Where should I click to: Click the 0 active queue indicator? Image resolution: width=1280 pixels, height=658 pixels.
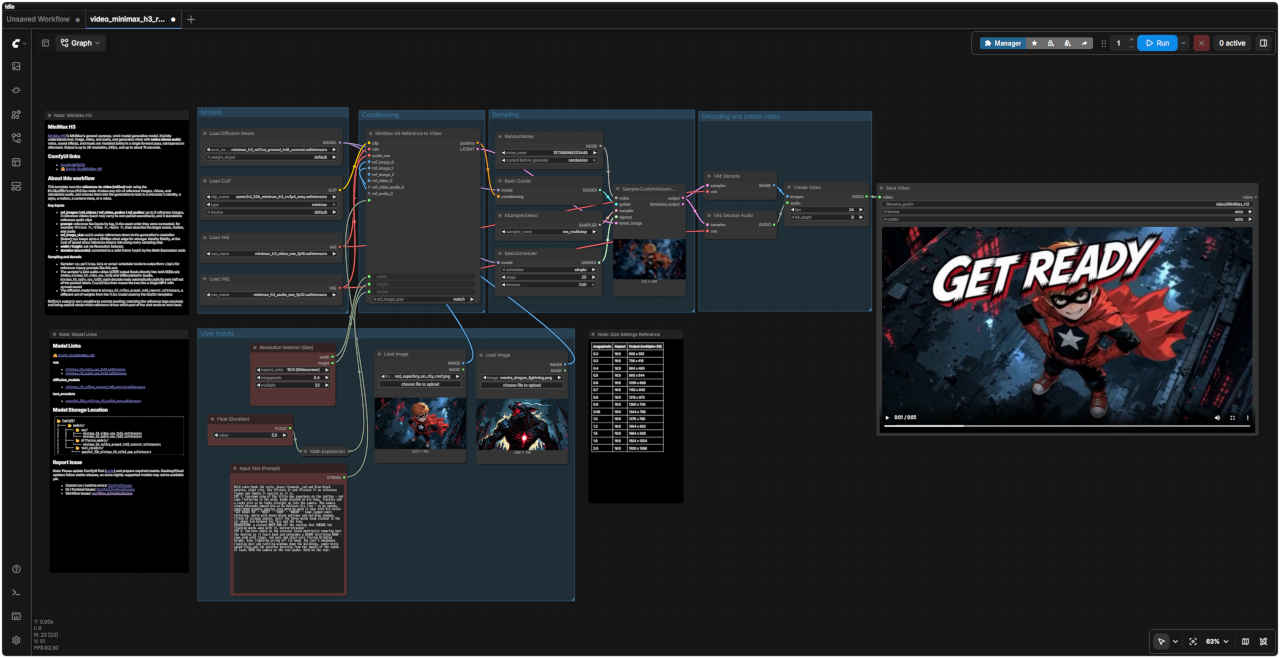1232,43
